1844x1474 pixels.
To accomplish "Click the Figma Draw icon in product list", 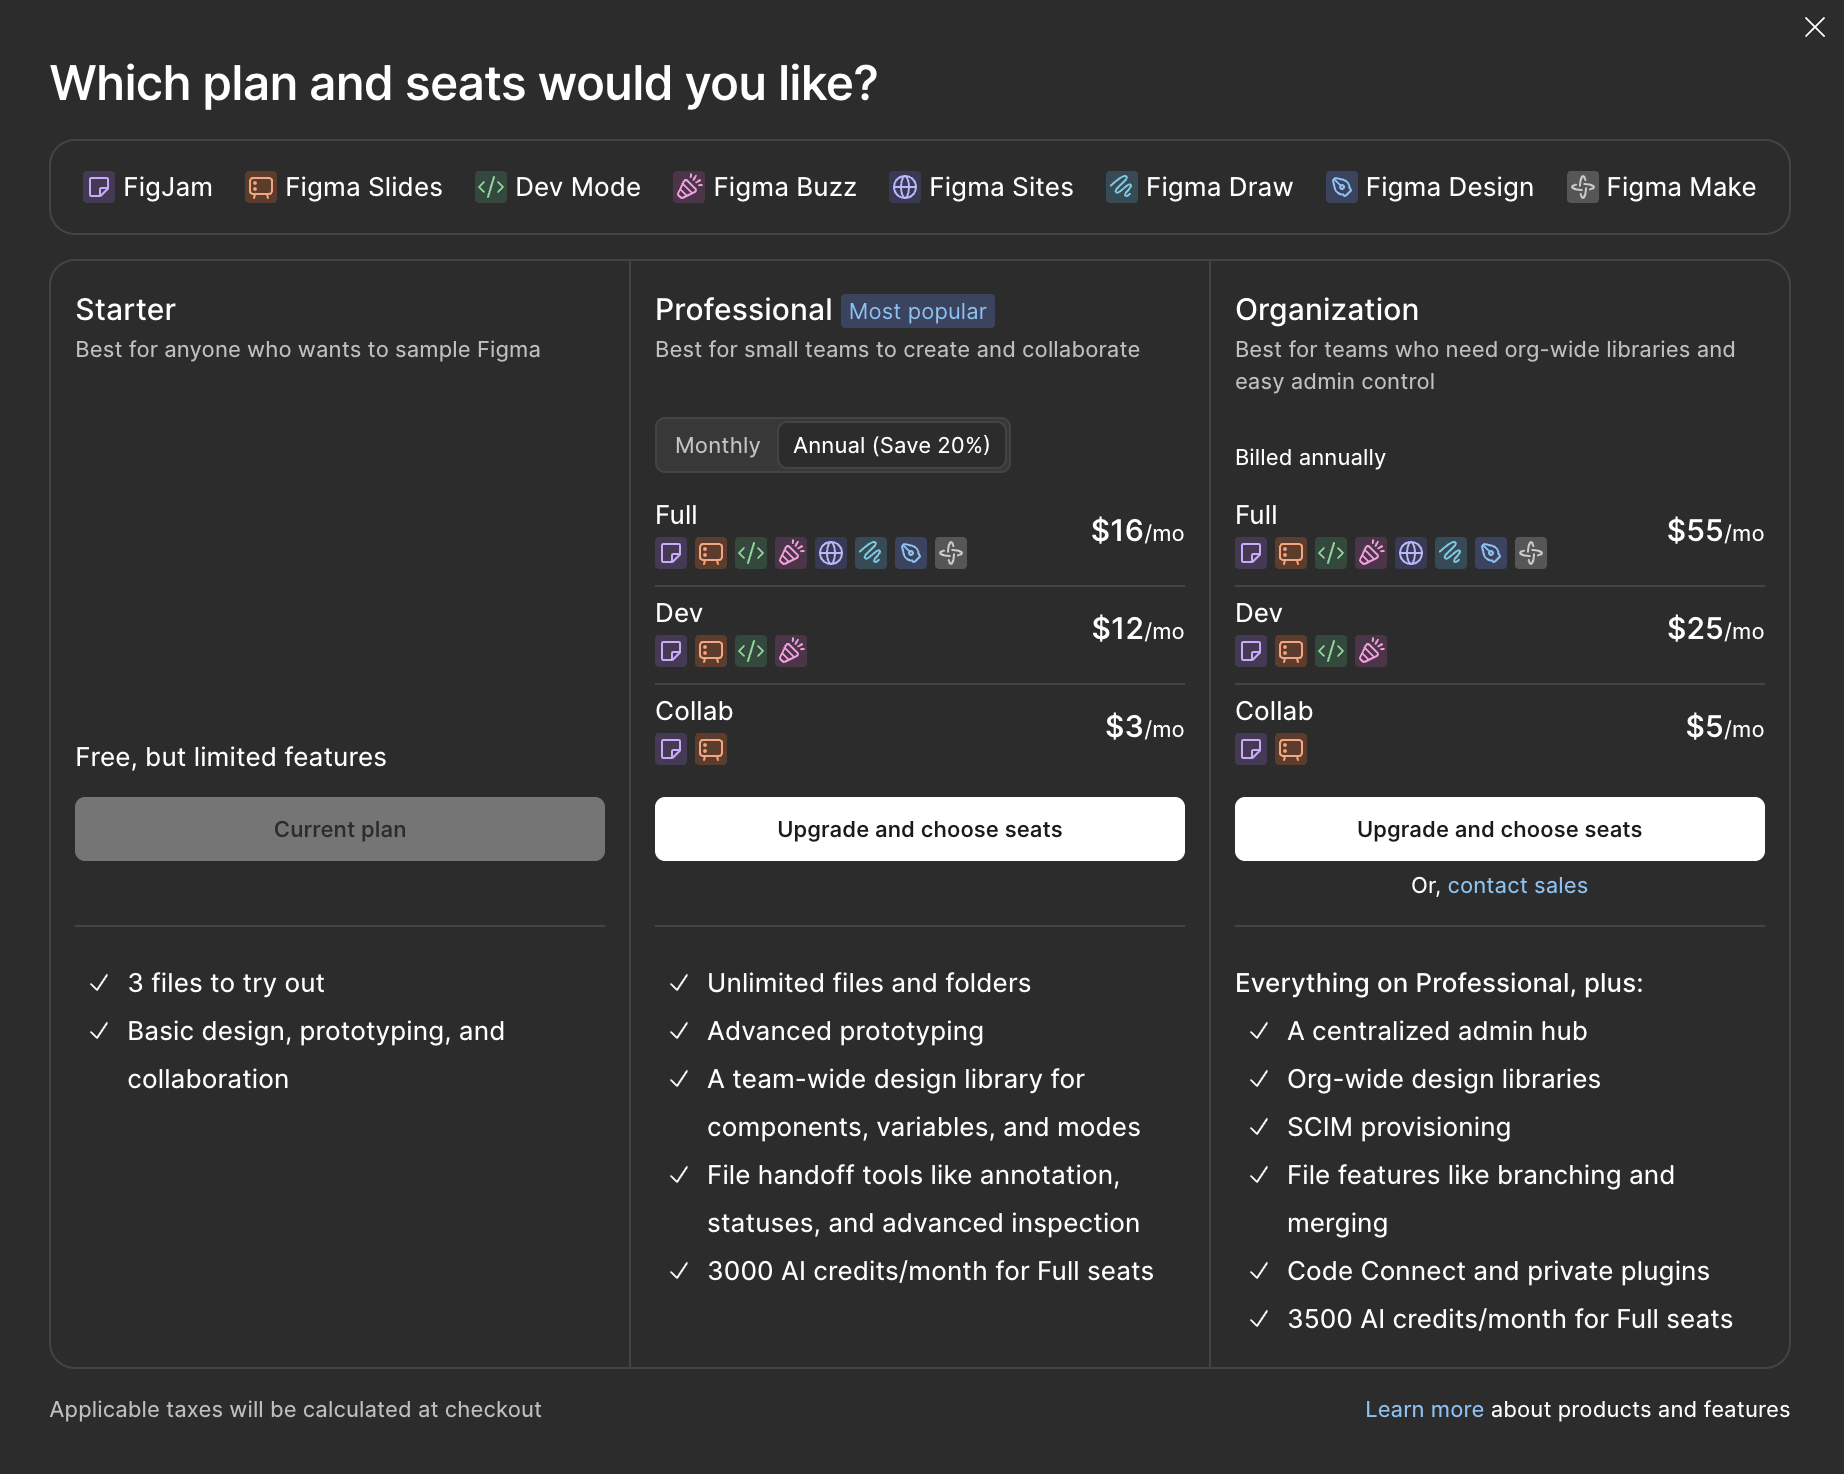I will click(1122, 187).
